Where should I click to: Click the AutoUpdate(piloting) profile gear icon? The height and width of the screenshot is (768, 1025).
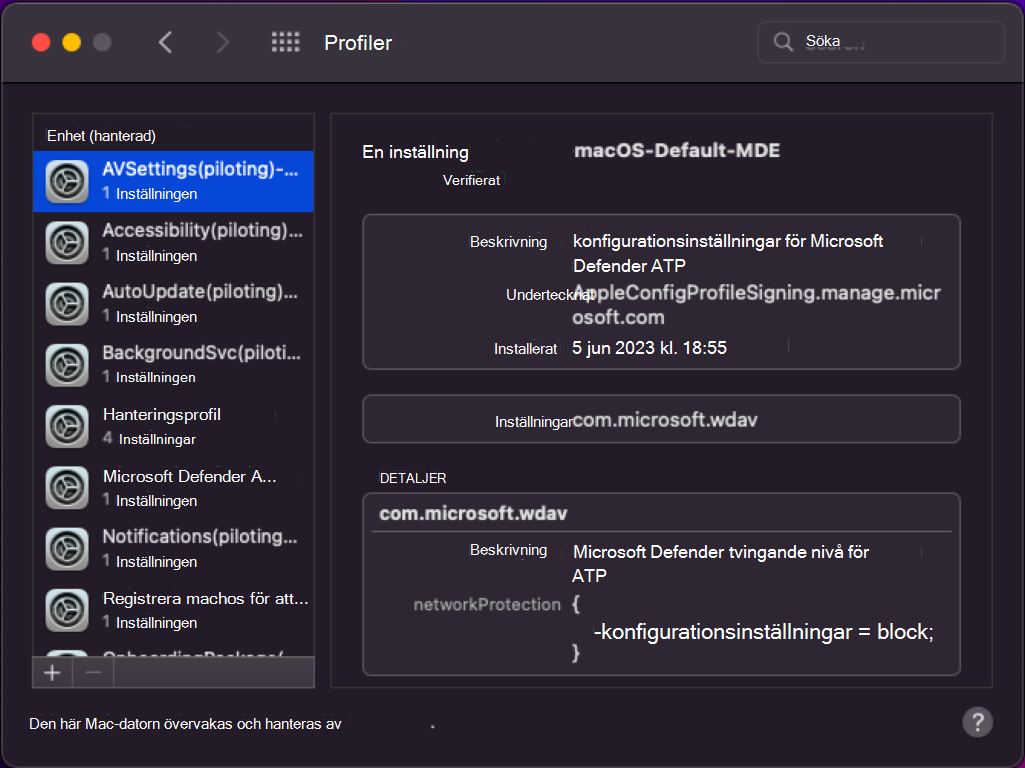coord(67,304)
